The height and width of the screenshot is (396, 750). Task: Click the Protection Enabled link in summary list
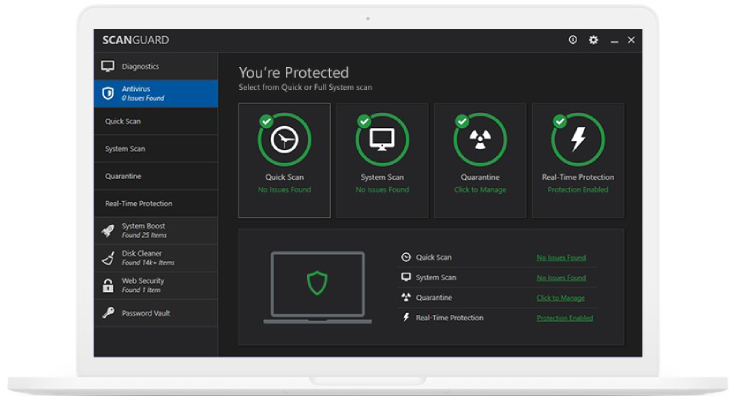click(564, 318)
